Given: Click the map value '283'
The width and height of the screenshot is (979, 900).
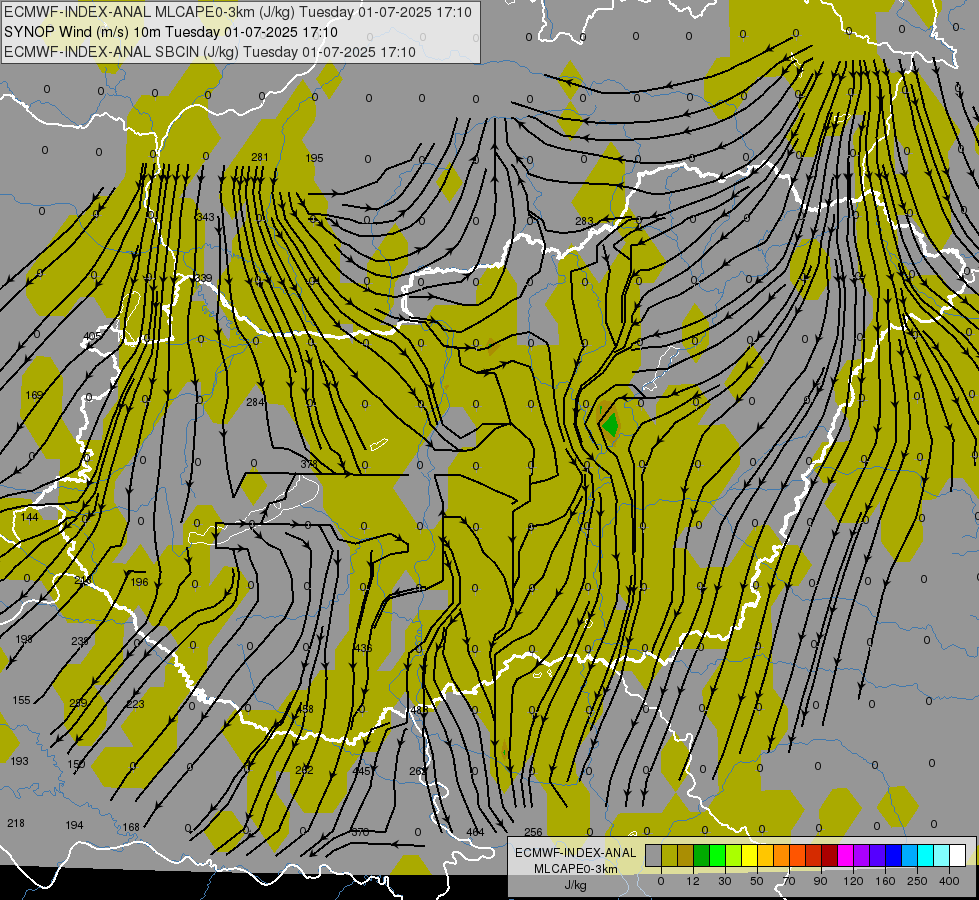Looking at the screenshot, I should click(x=584, y=221).
